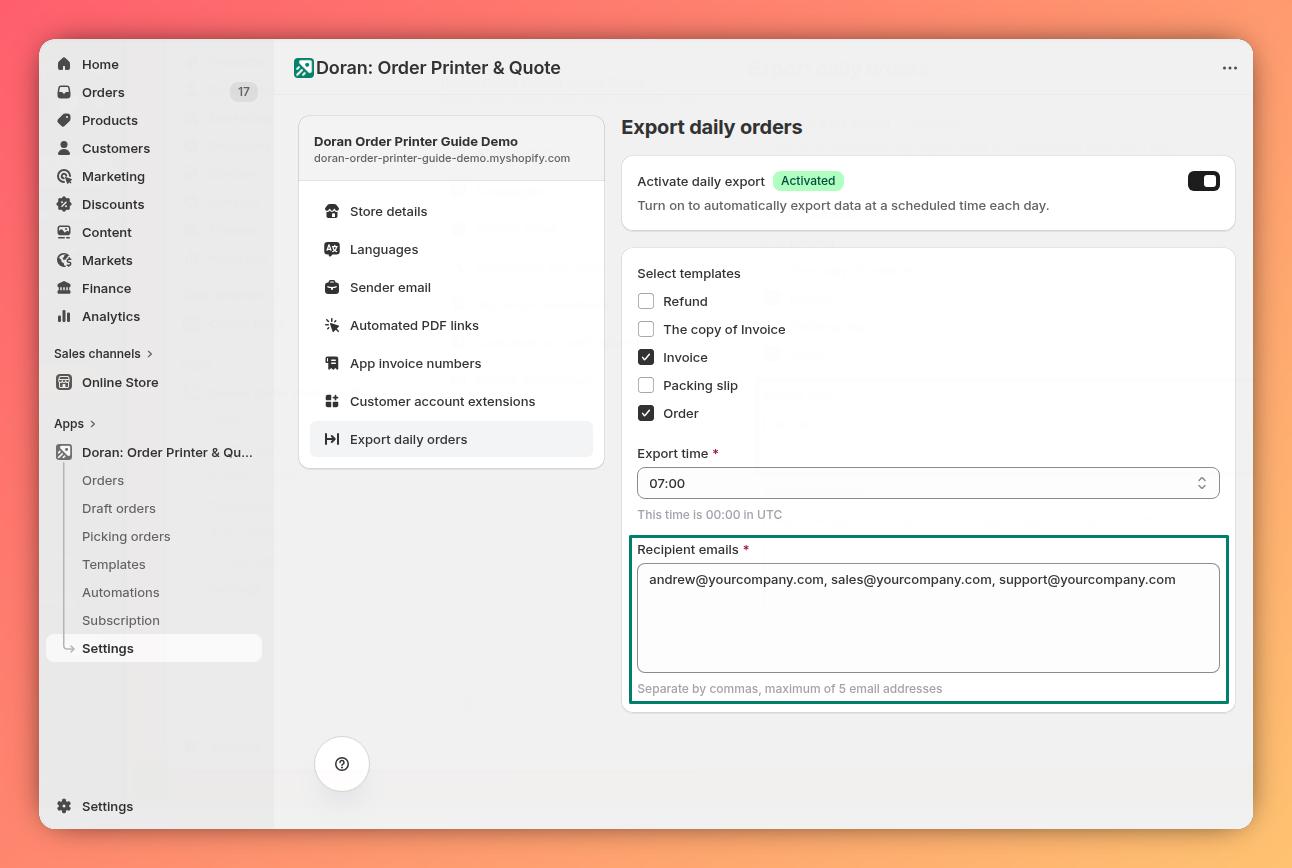Screen dimensions: 1292x868
Task: Click the Doran logo in the page header
Action: [x=304, y=68]
